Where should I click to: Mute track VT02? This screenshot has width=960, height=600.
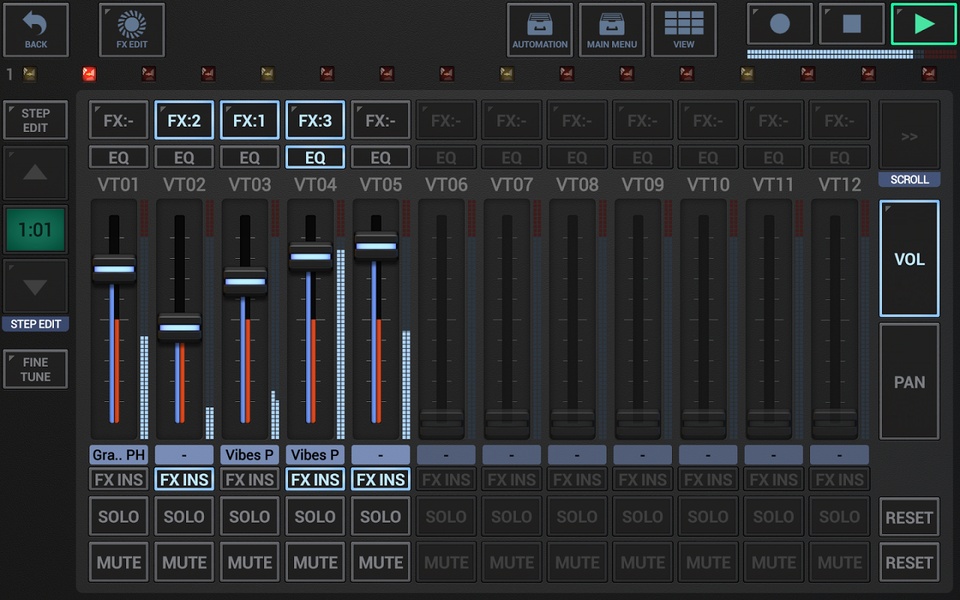tap(184, 562)
